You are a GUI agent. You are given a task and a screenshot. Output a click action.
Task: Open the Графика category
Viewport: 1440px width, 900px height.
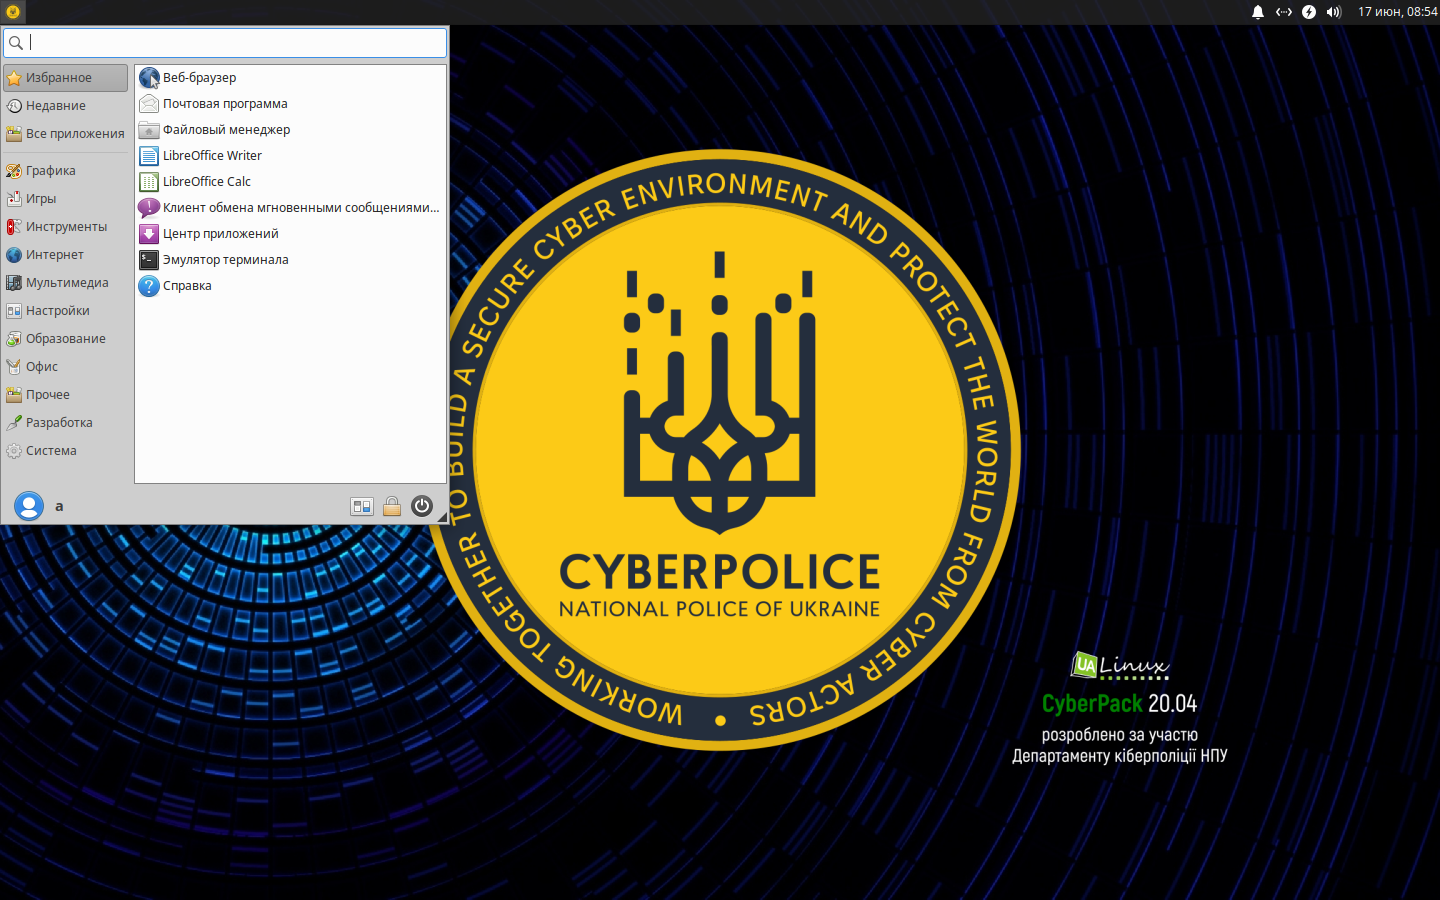tap(66, 171)
